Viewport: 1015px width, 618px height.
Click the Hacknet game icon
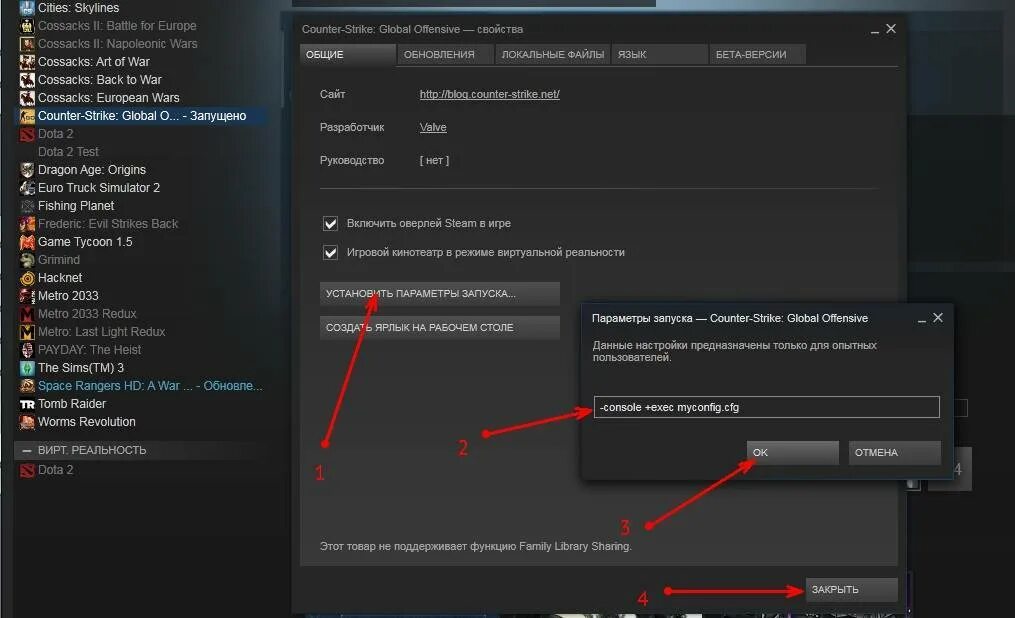pos(27,278)
